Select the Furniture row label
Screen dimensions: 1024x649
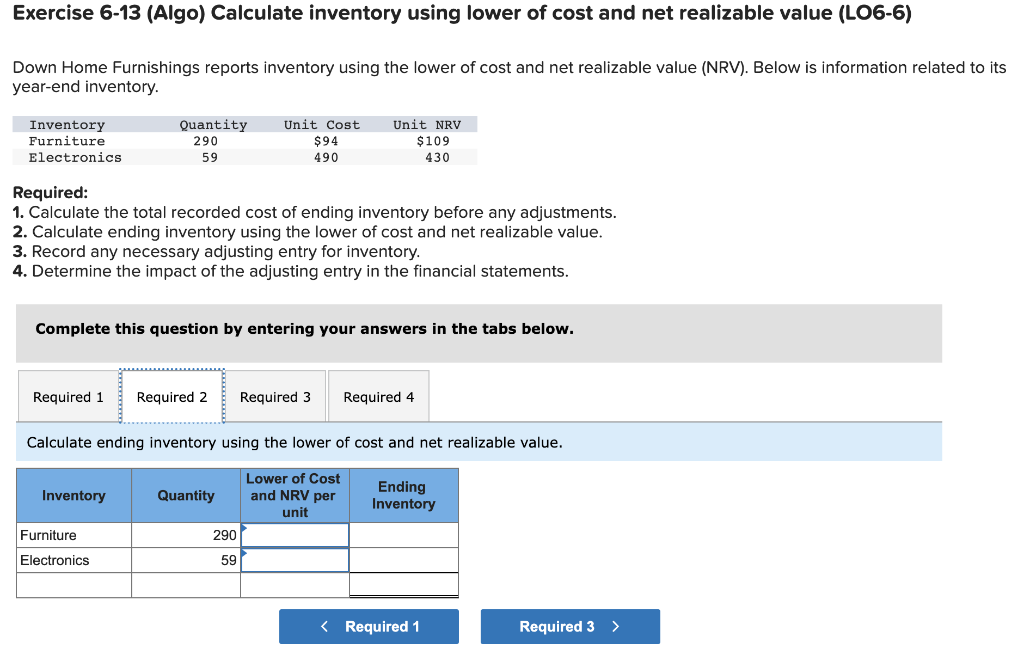73,534
